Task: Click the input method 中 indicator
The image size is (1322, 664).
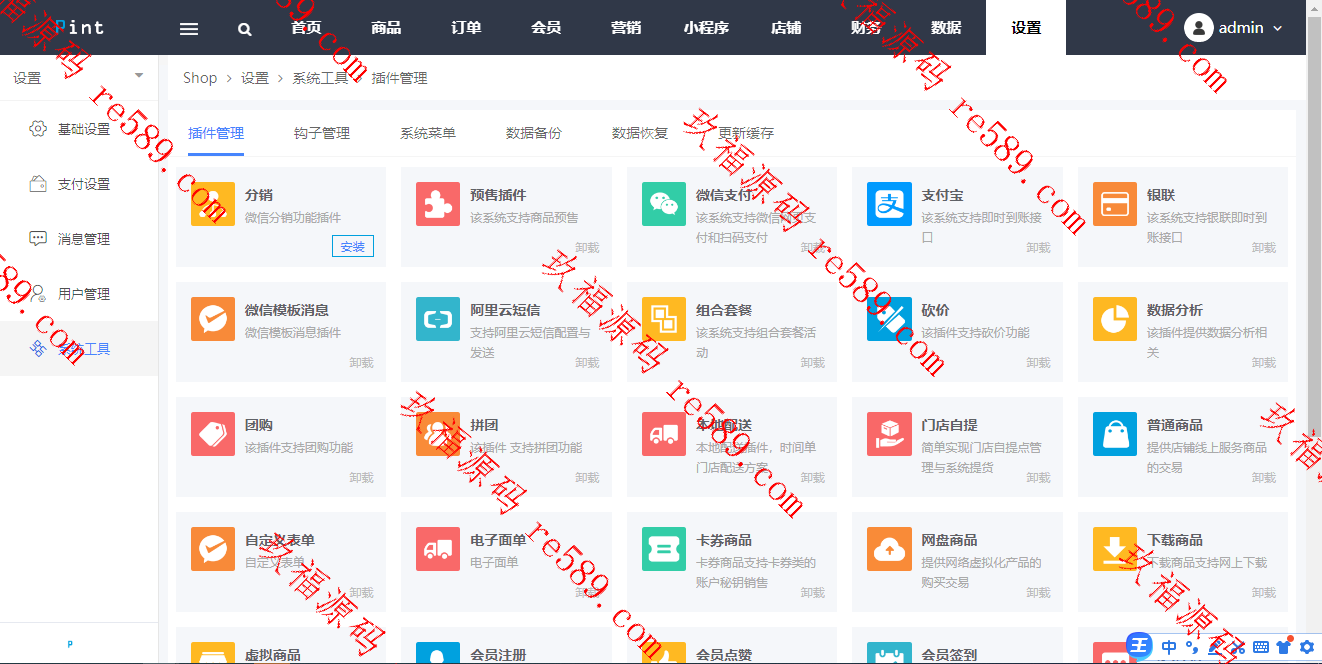Action: [1169, 647]
